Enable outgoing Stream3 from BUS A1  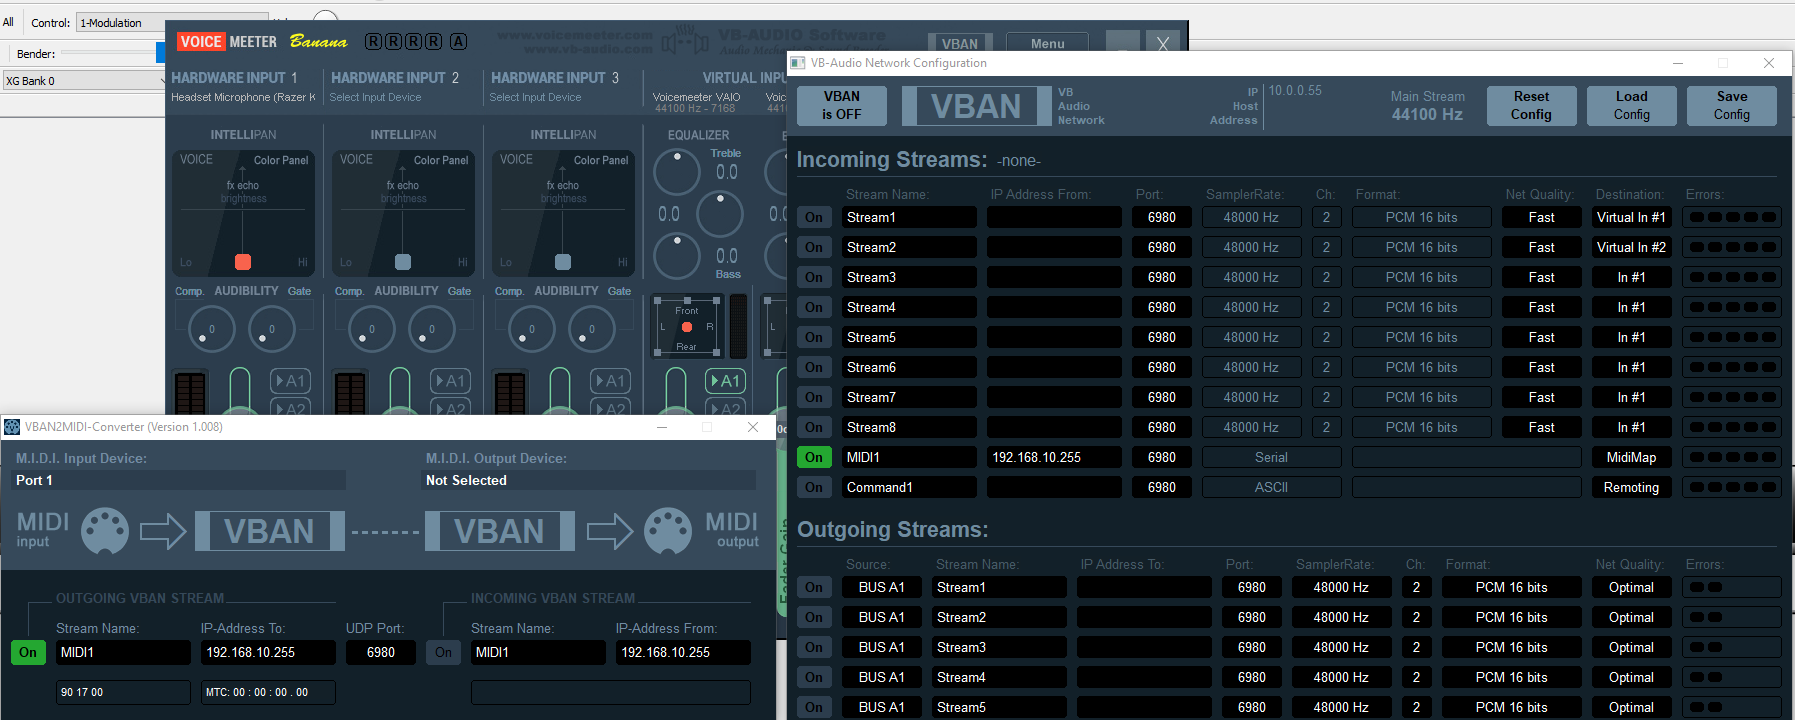pyautogui.click(x=814, y=647)
